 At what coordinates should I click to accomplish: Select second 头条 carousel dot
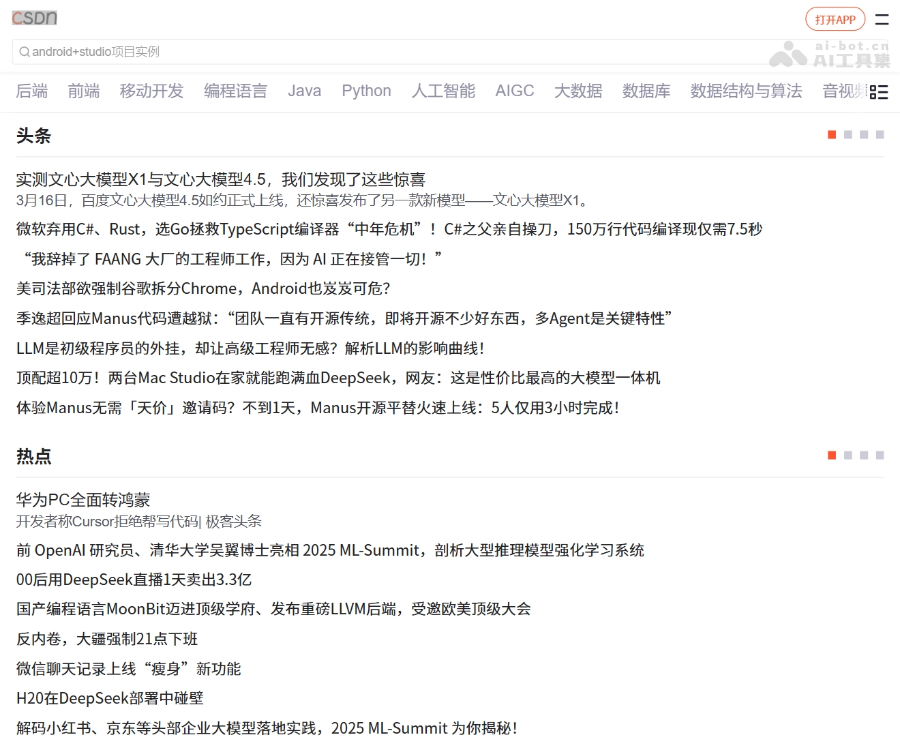click(848, 134)
